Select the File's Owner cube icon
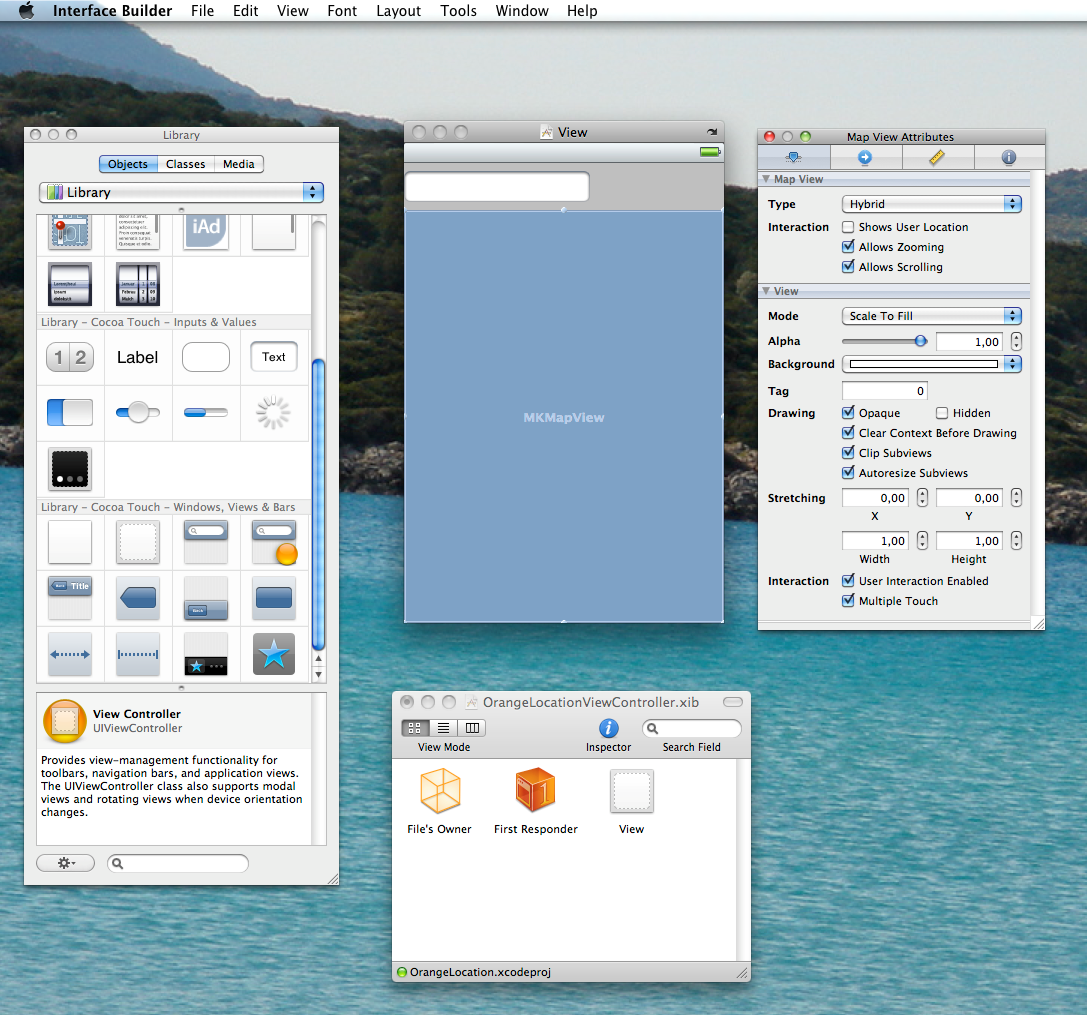 point(440,792)
